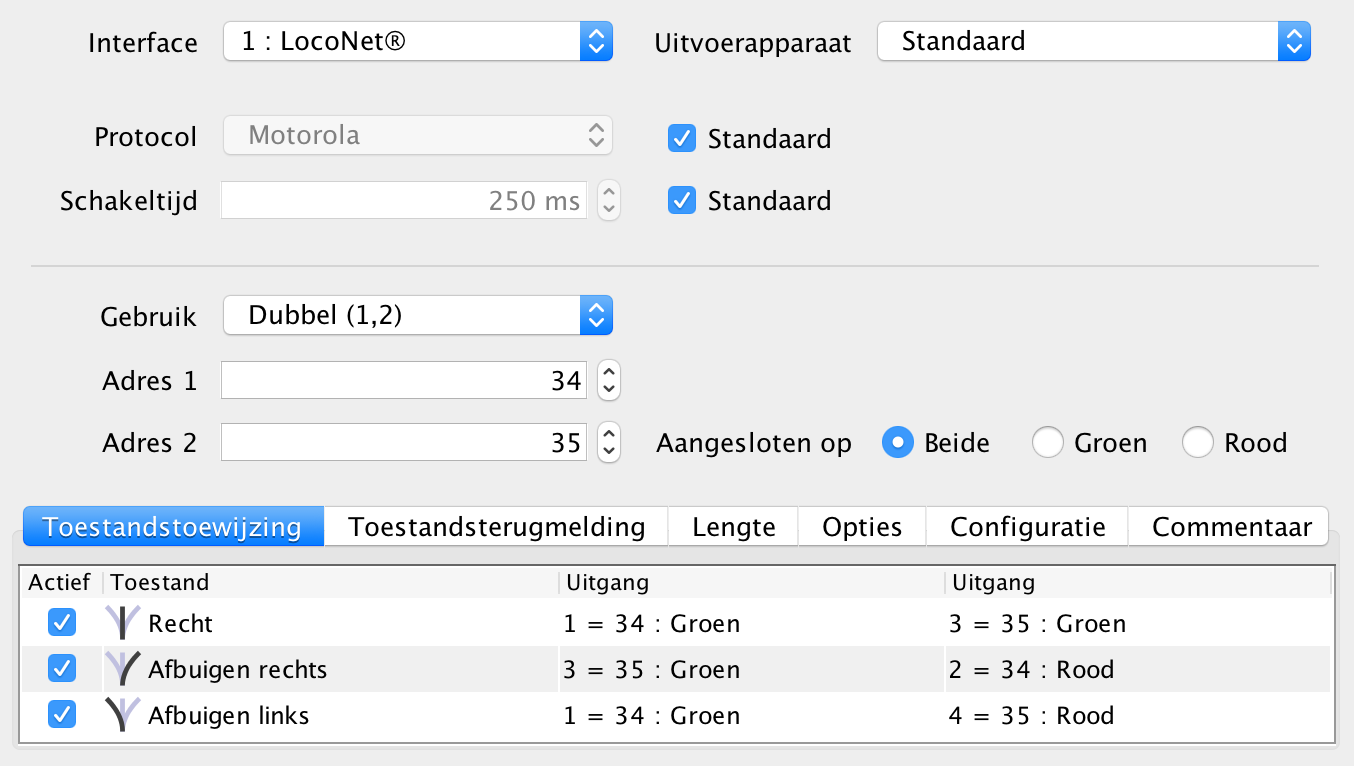Click the Afbuigen links turnout icon
This screenshot has height=766, width=1354.
[x=123, y=715]
